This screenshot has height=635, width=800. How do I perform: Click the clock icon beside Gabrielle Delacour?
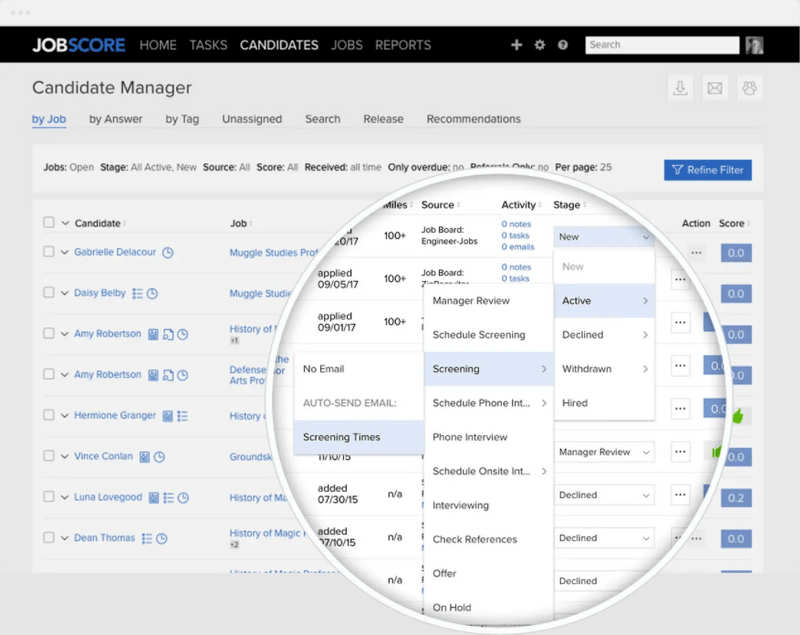pos(166,253)
